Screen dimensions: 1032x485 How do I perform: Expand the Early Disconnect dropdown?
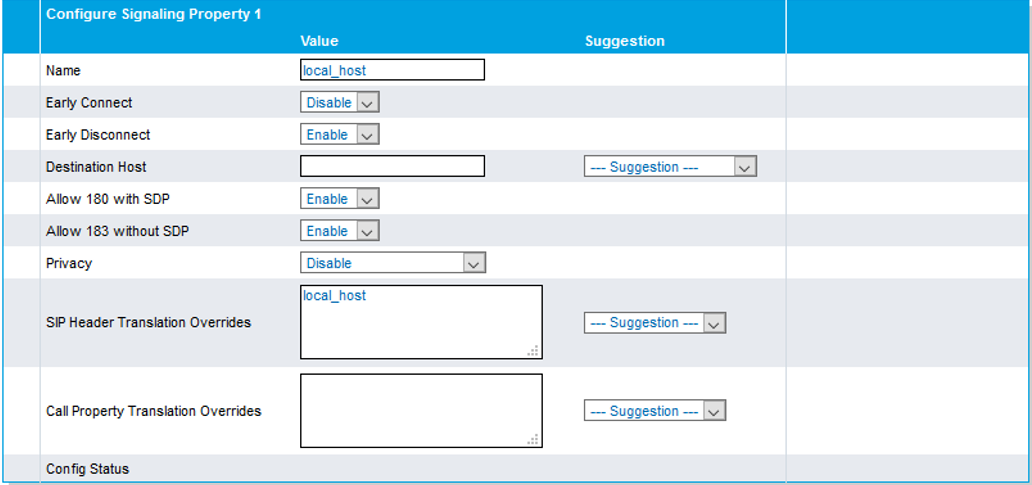point(340,134)
